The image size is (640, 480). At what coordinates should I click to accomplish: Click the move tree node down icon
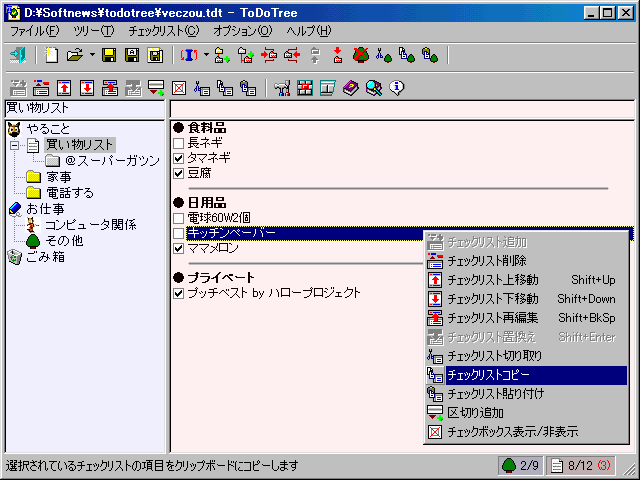(338, 55)
